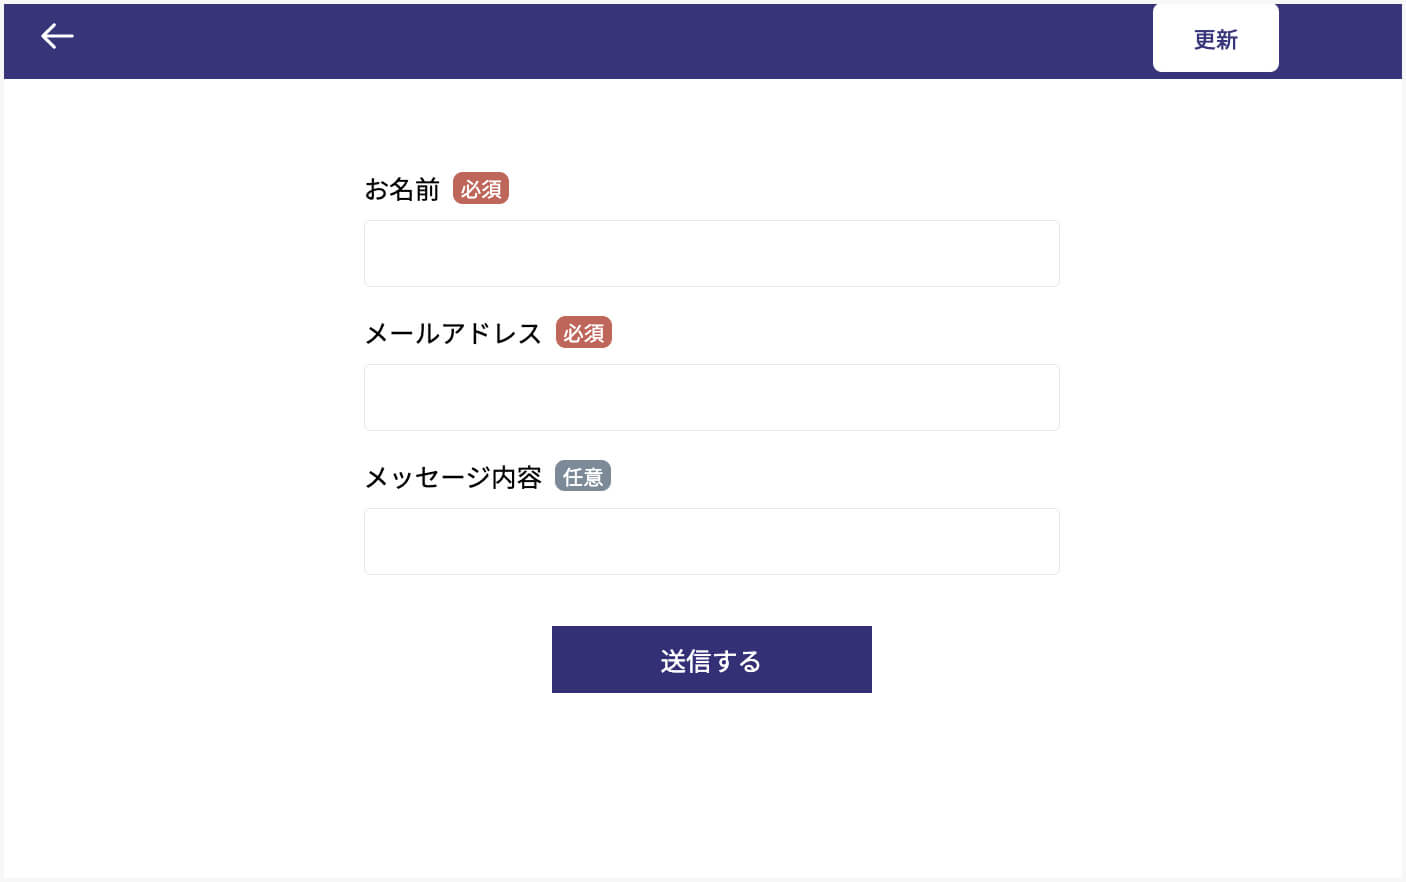
Task: Click the 必須 badge beside お名前
Action: coord(481,189)
